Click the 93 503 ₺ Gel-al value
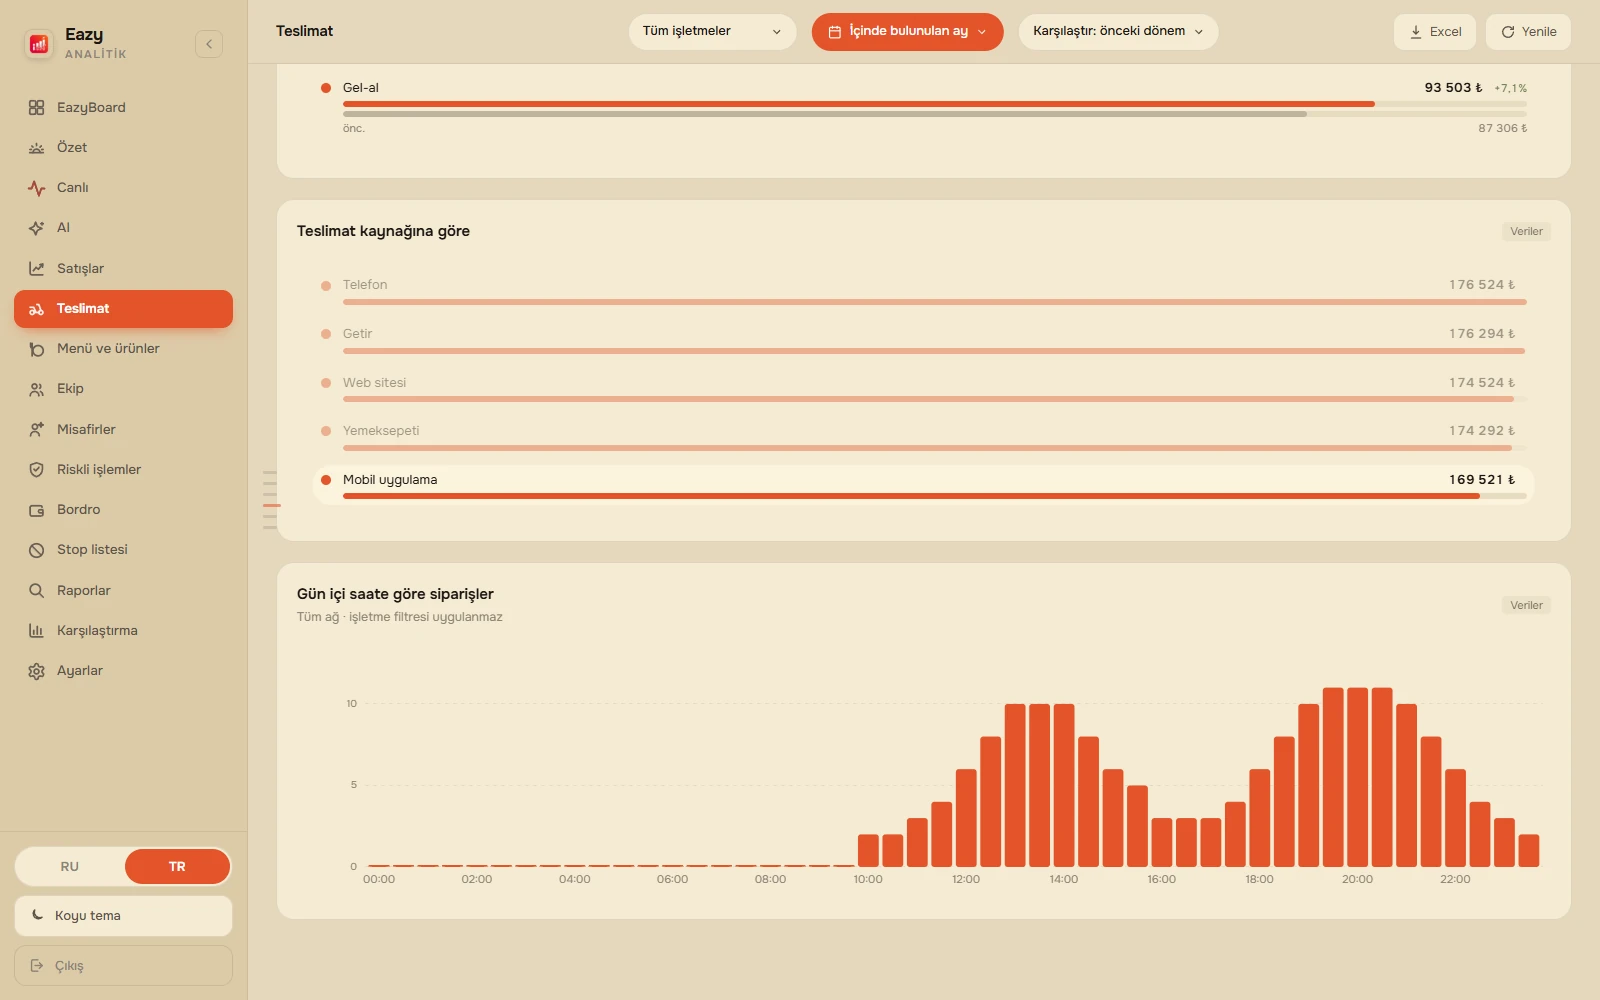 pyautogui.click(x=1453, y=88)
